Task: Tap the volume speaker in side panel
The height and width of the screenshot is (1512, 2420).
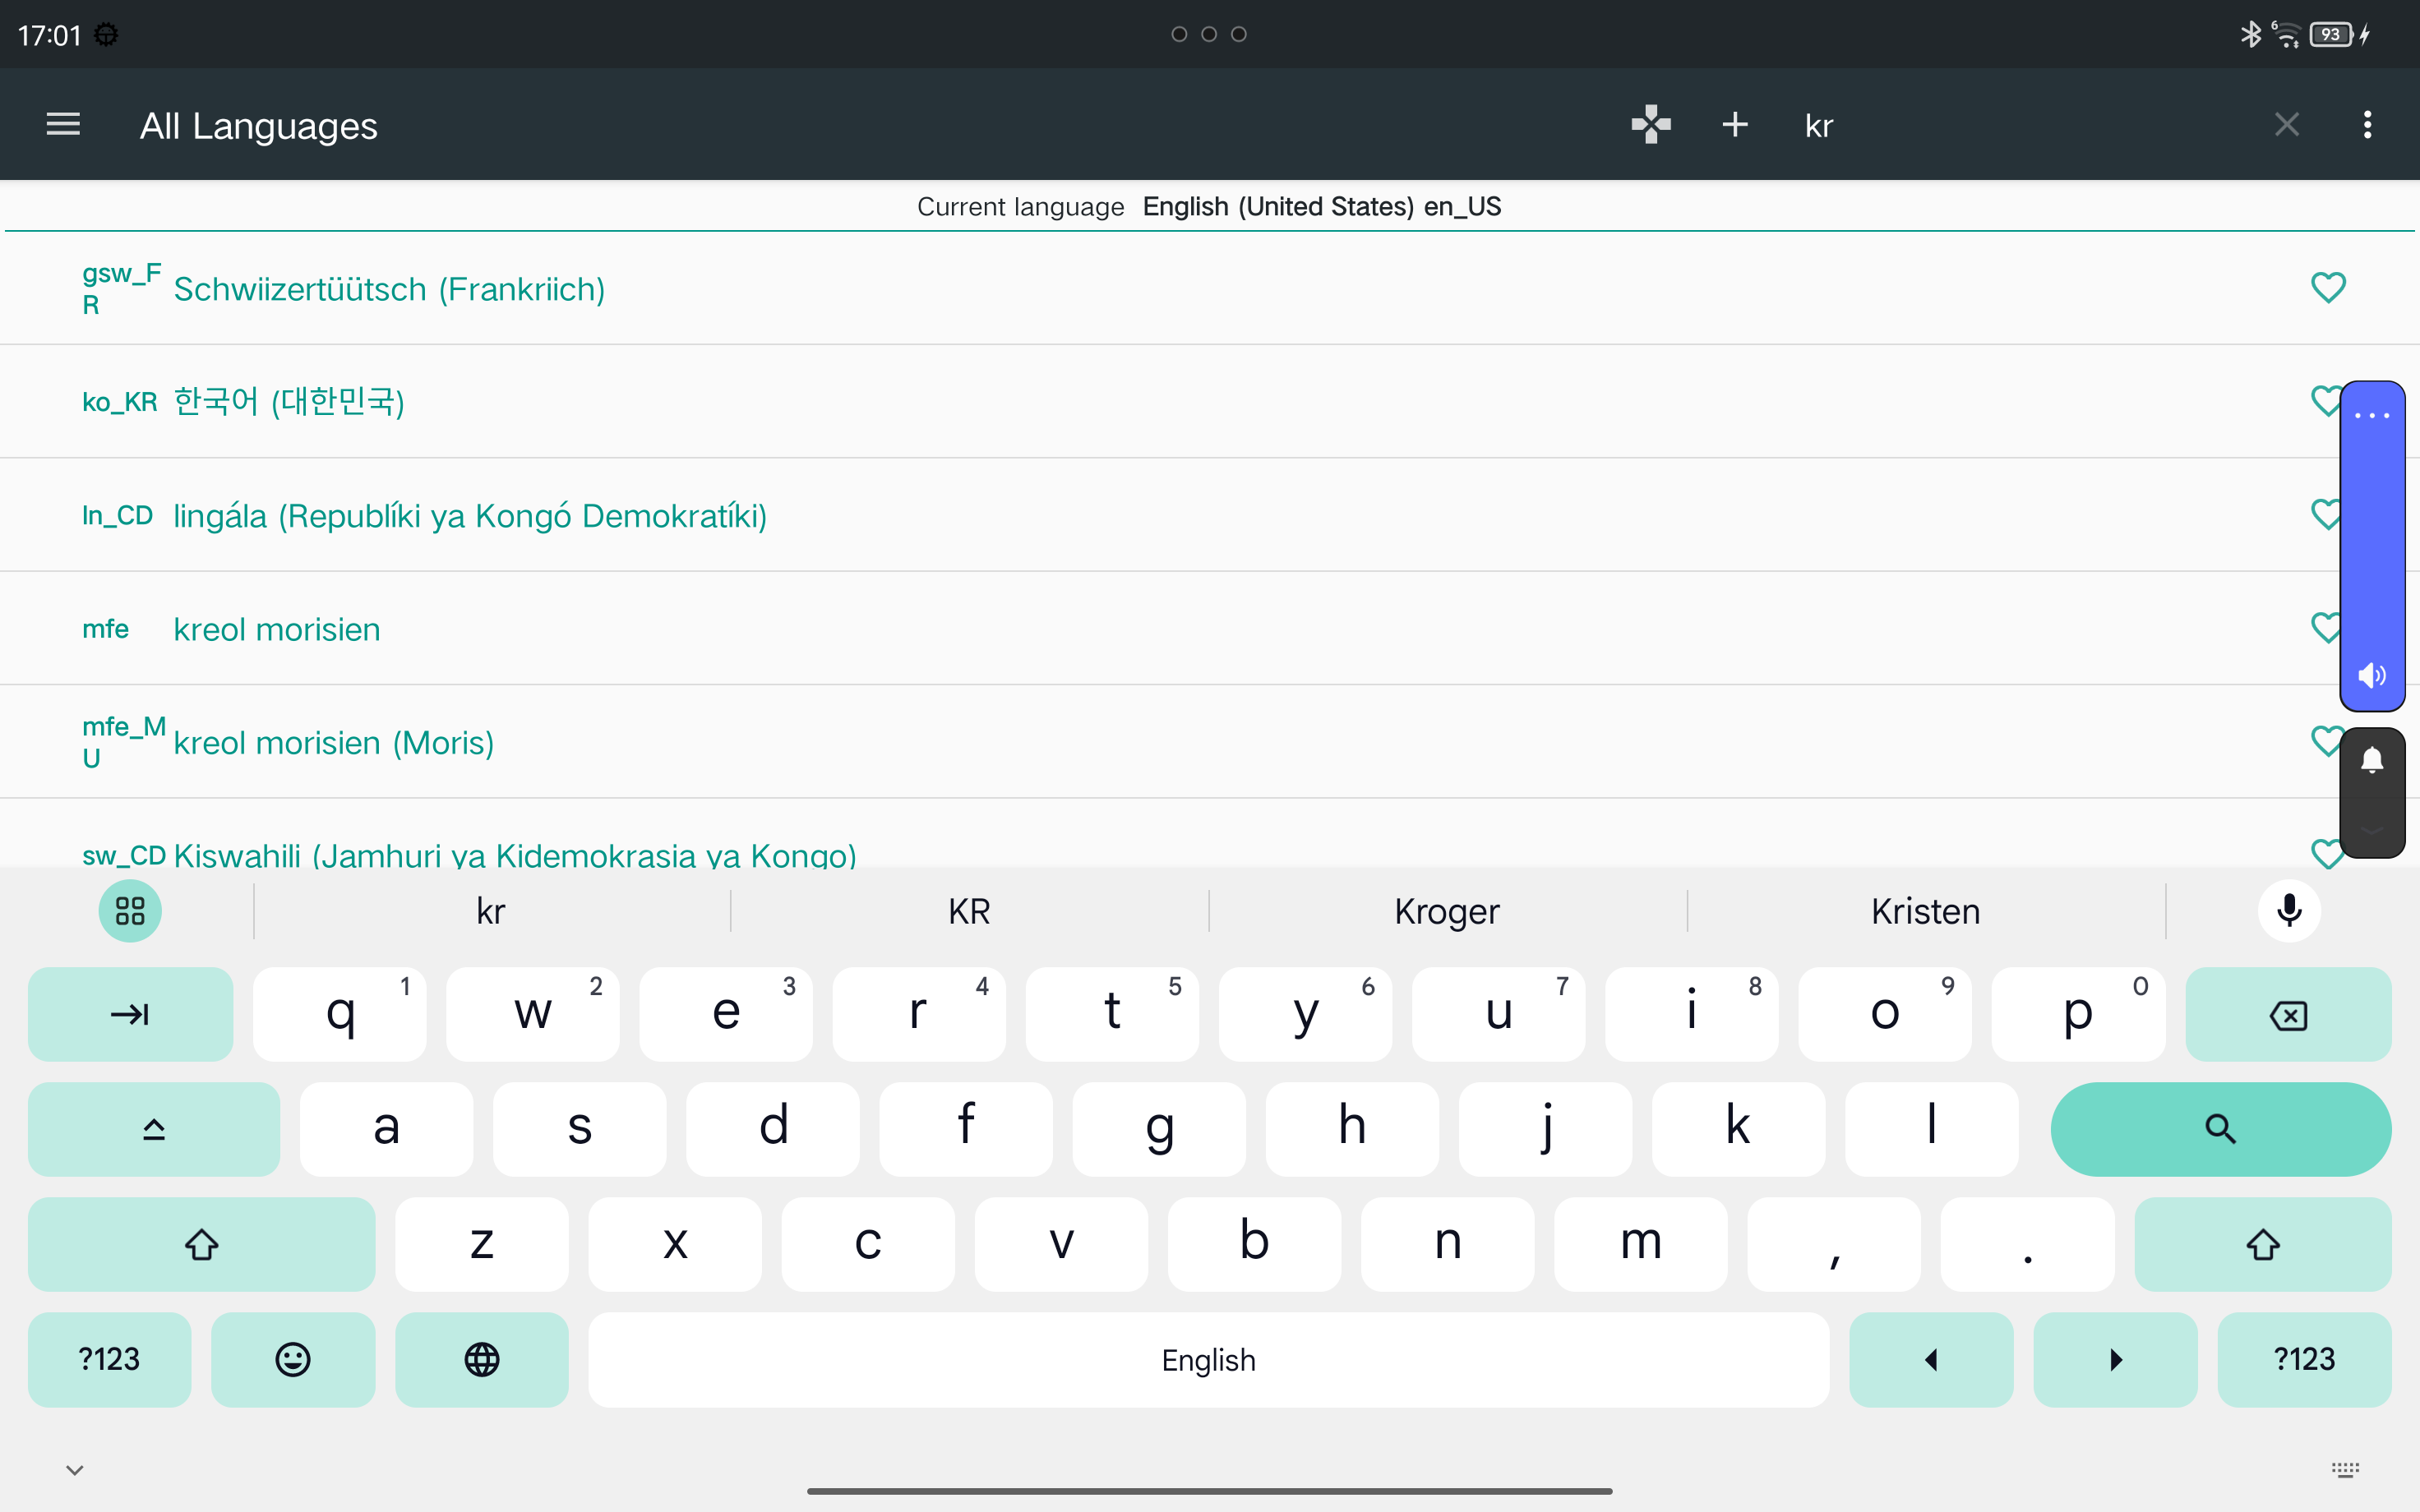Action: pos(2371,676)
